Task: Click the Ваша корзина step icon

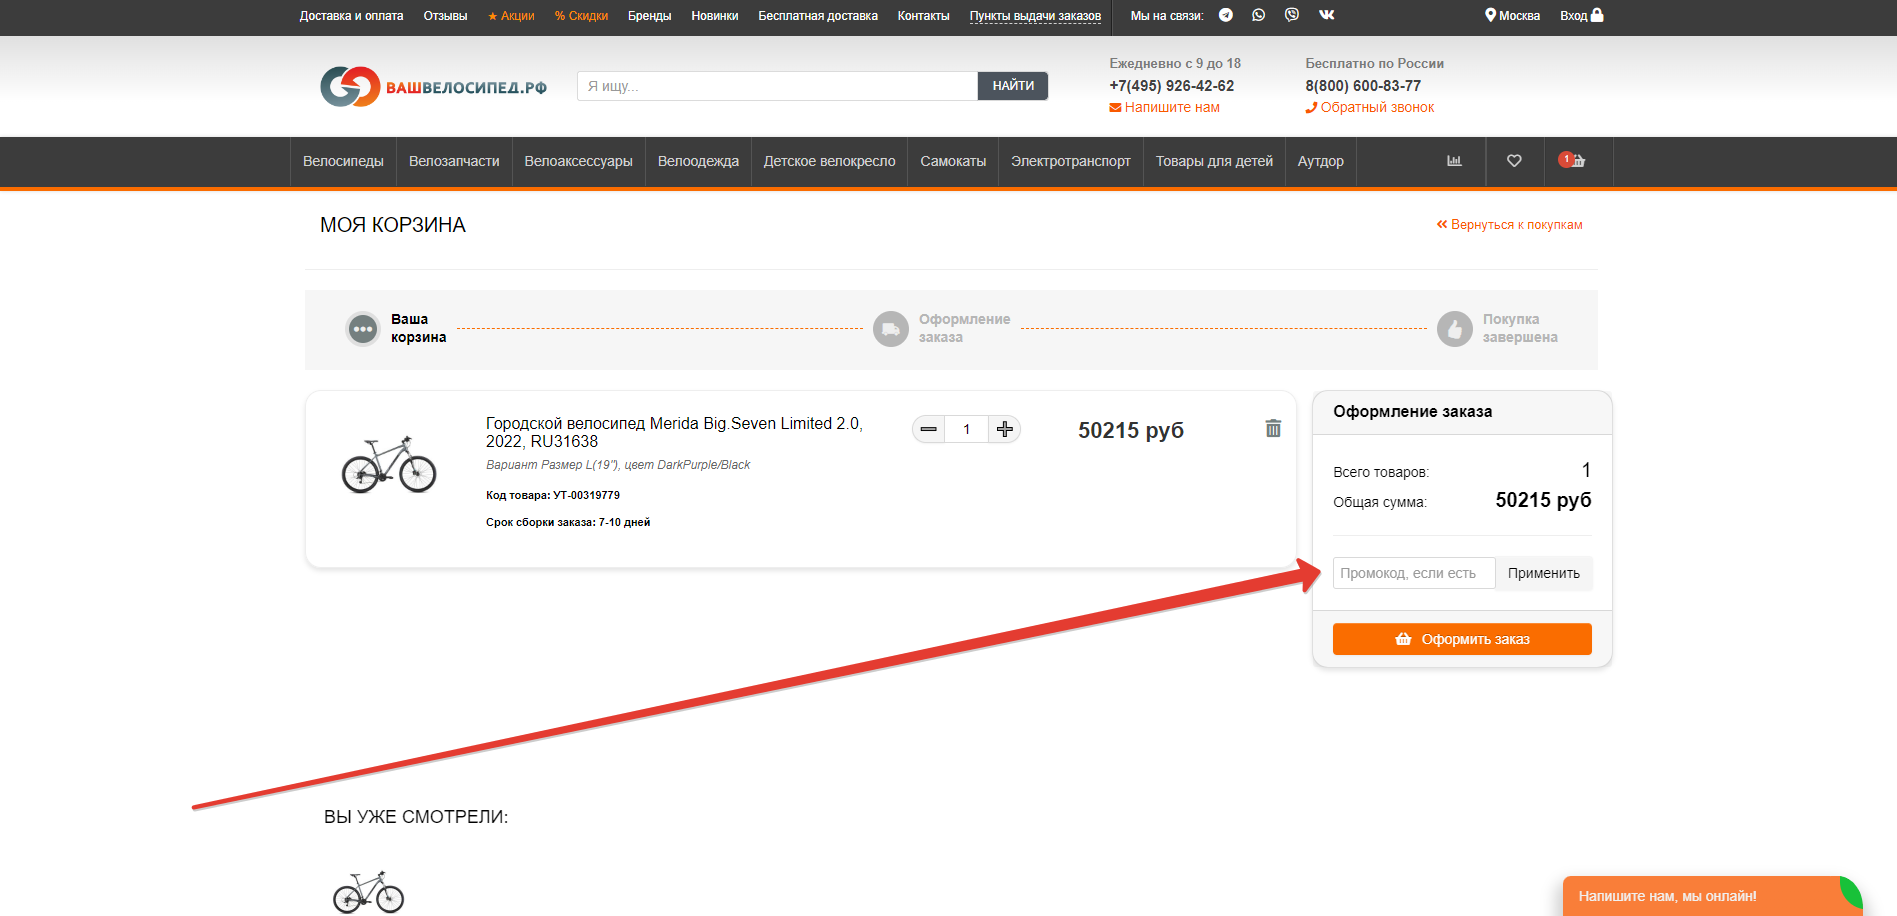Action: (x=362, y=328)
